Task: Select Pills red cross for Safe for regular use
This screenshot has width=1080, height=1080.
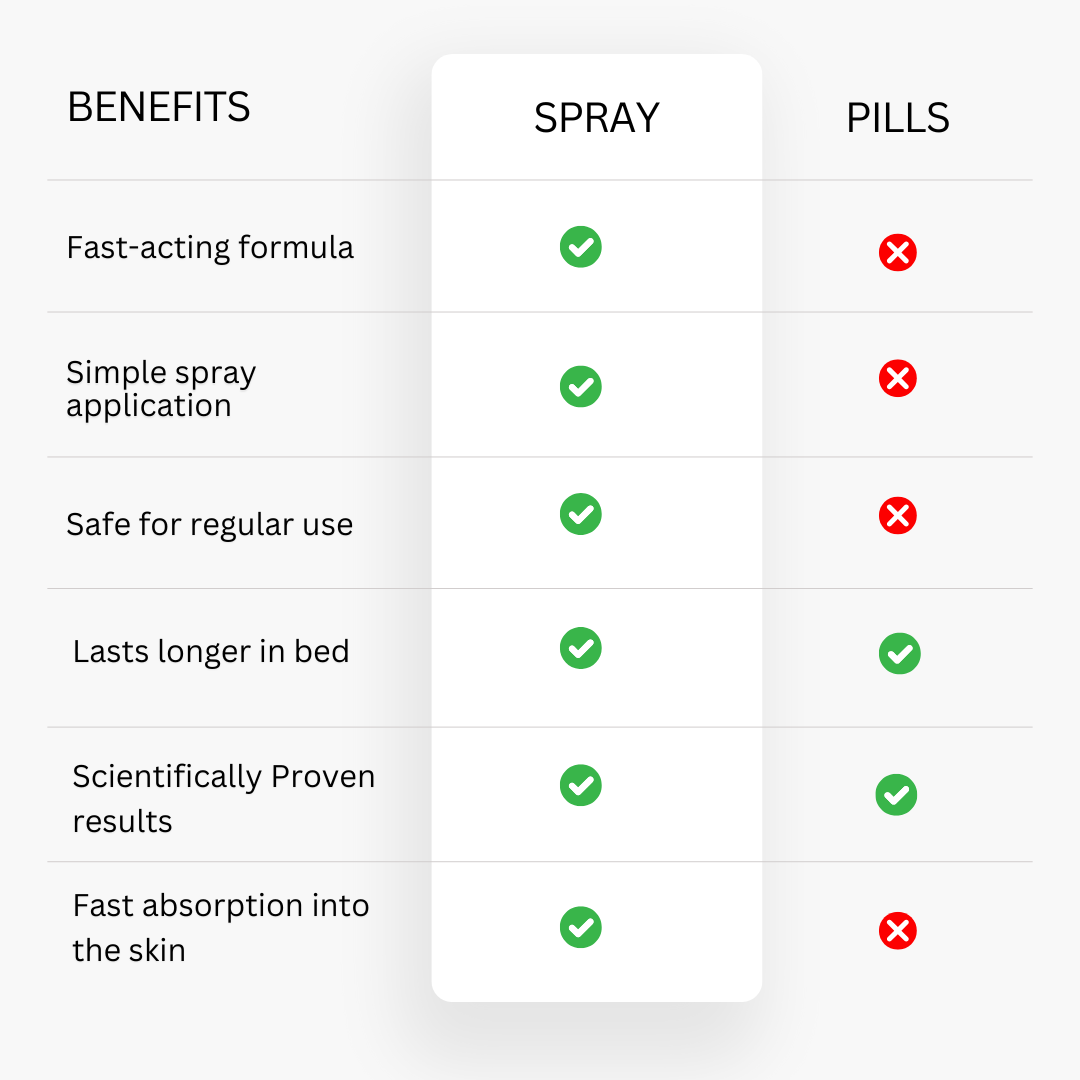Action: click(897, 515)
